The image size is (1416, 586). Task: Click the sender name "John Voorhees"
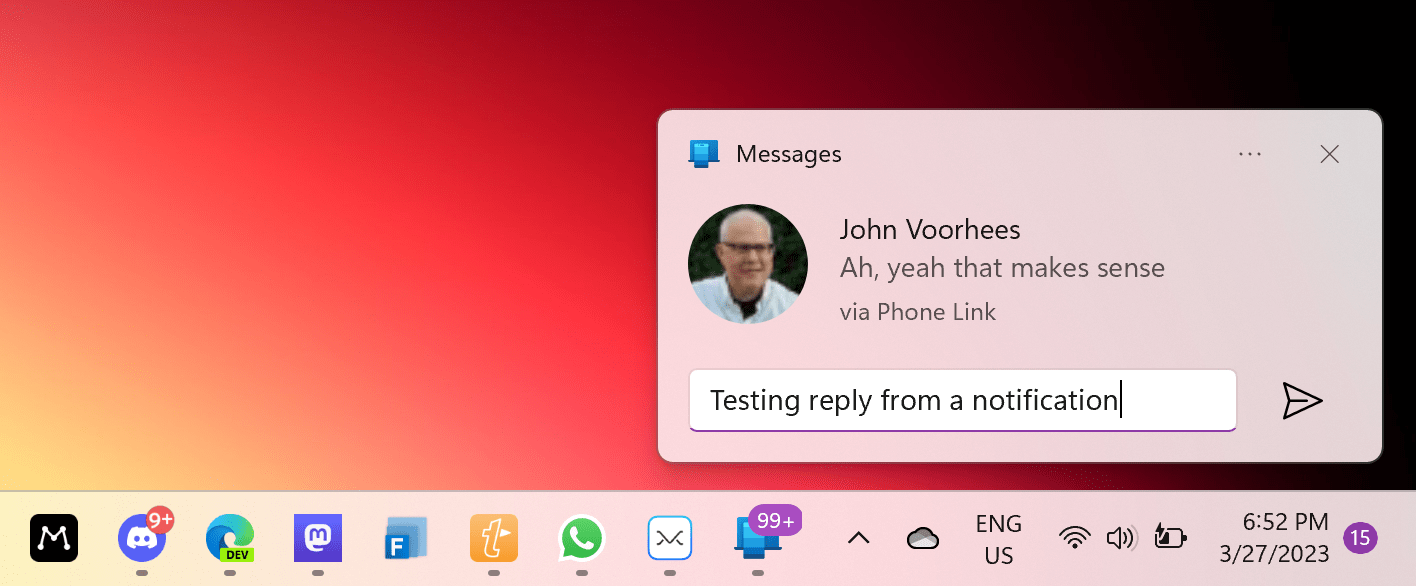coord(930,230)
